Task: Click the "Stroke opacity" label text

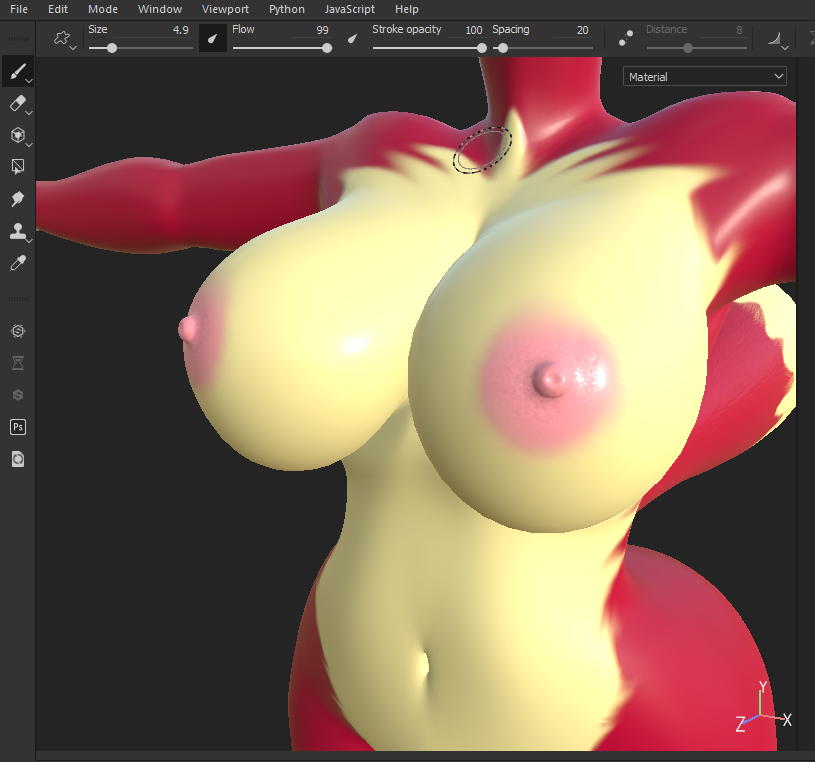Action: coord(406,30)
